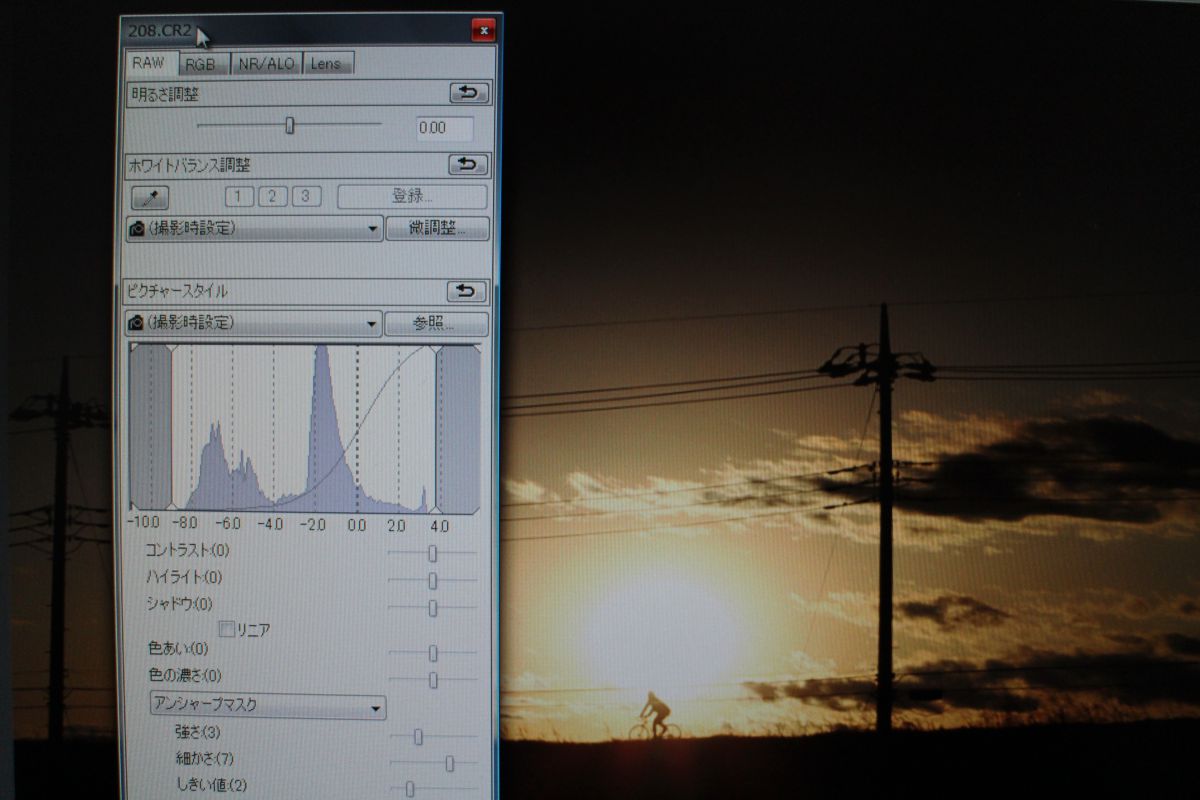Click the brightness value field showing 0.00
1200x800 pixels.
pyautogui.click(x=444, y=128)
